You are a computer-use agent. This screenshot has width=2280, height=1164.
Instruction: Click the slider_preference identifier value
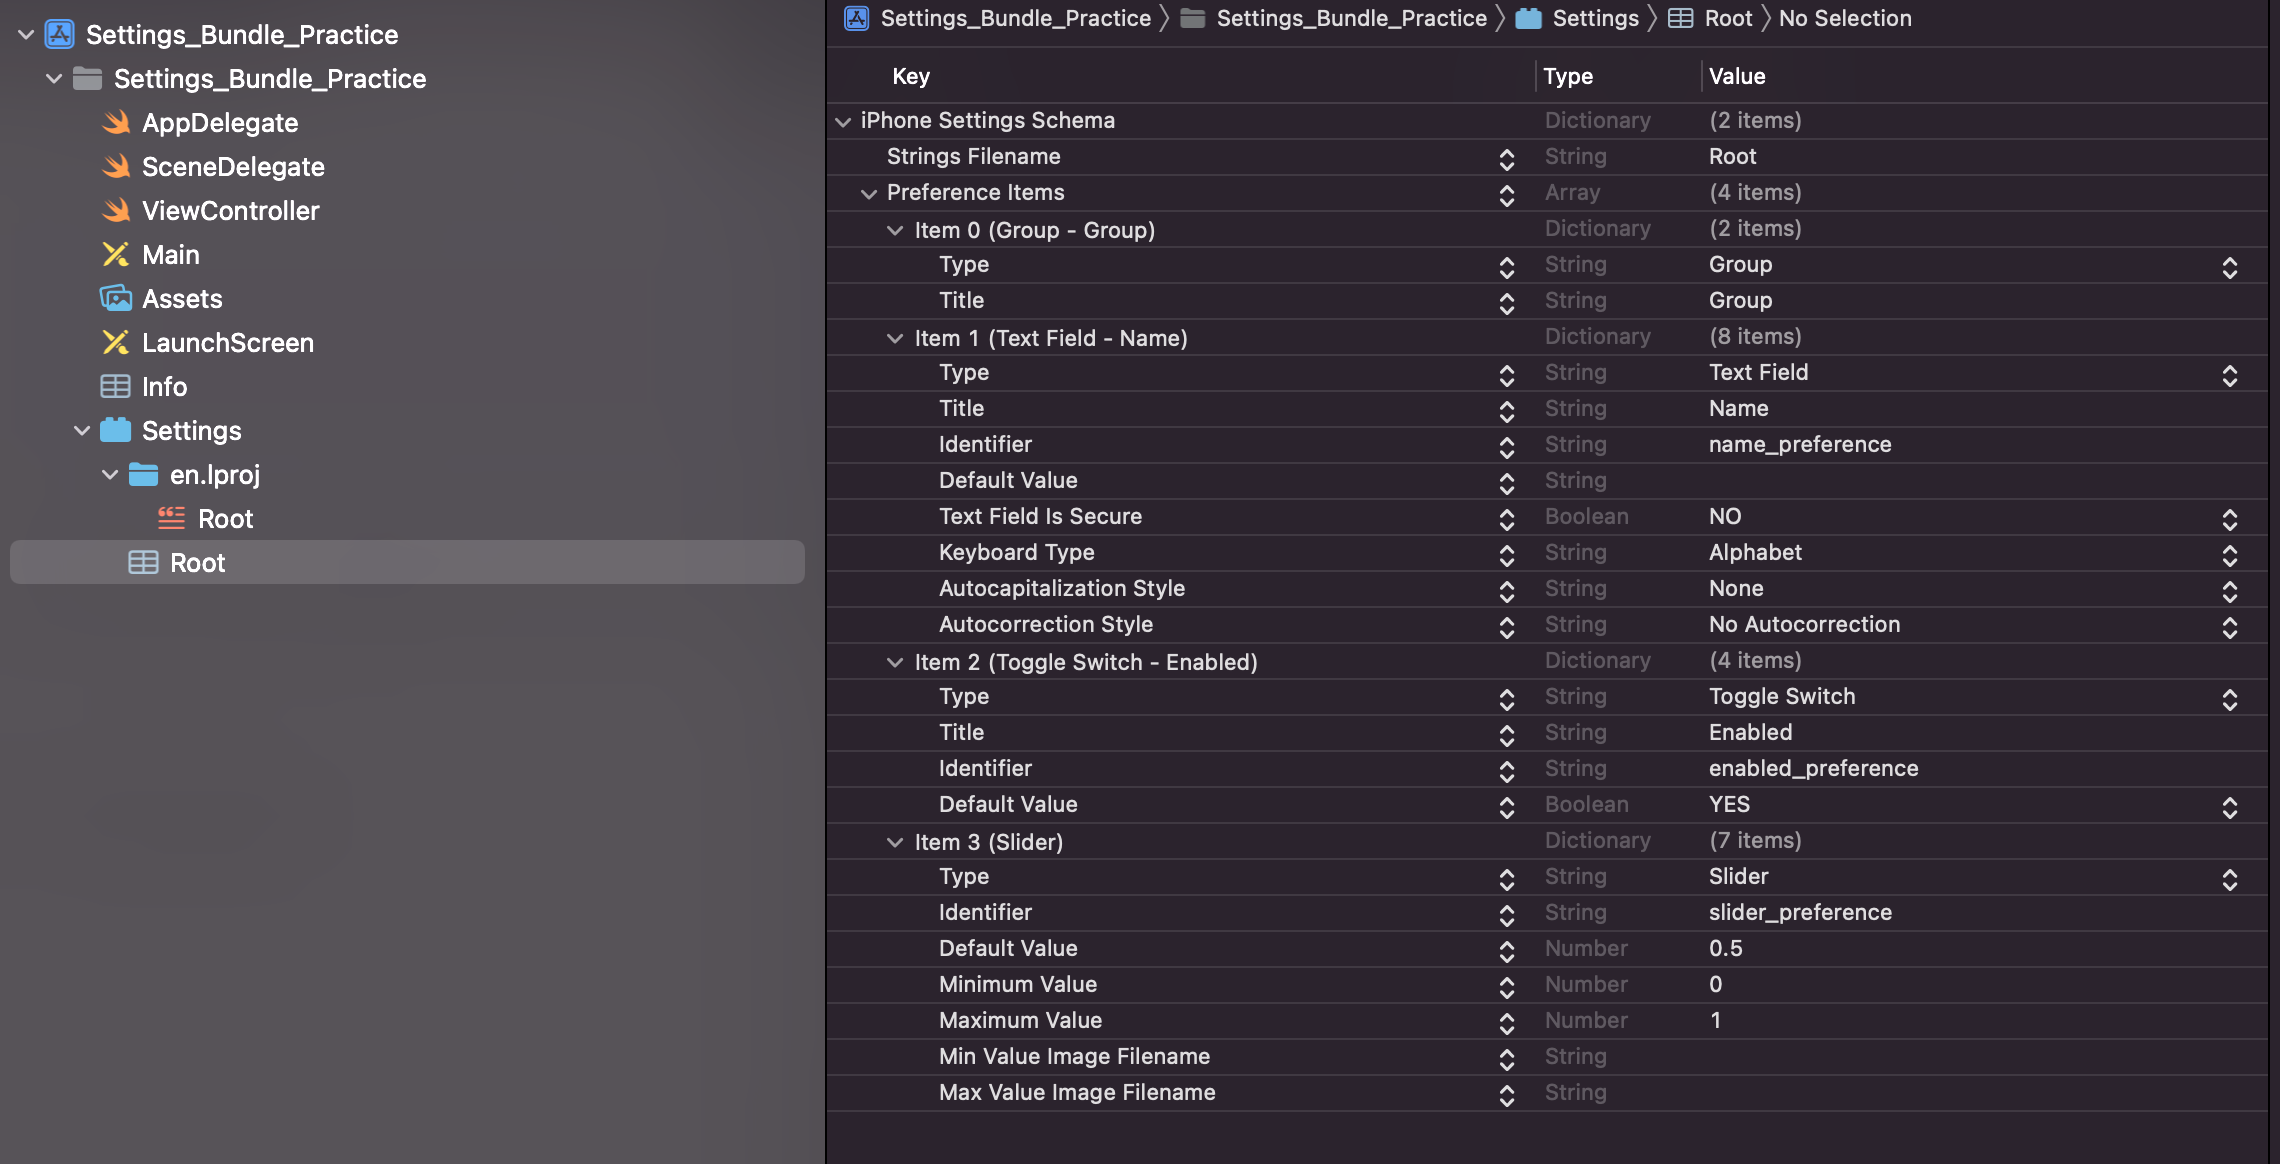[1800, 912]
